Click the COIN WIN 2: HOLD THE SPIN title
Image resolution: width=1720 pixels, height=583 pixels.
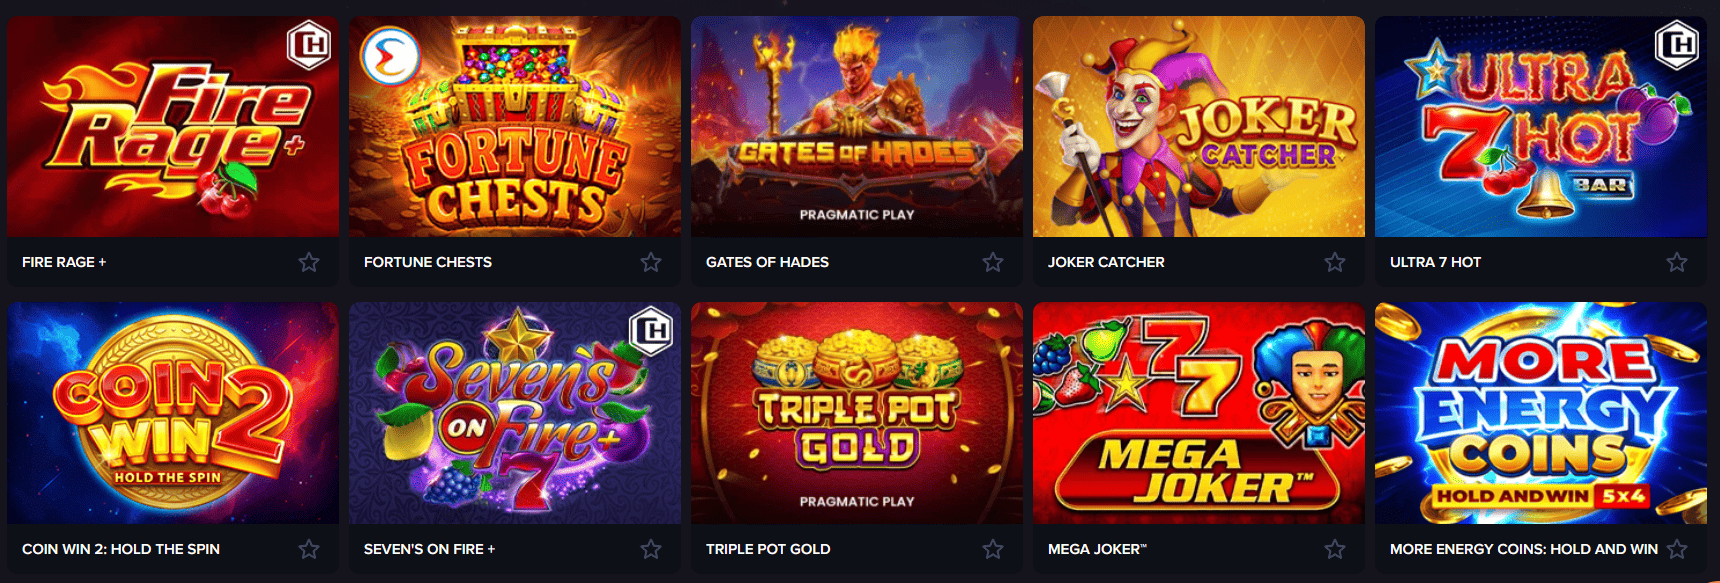(121, 549)
